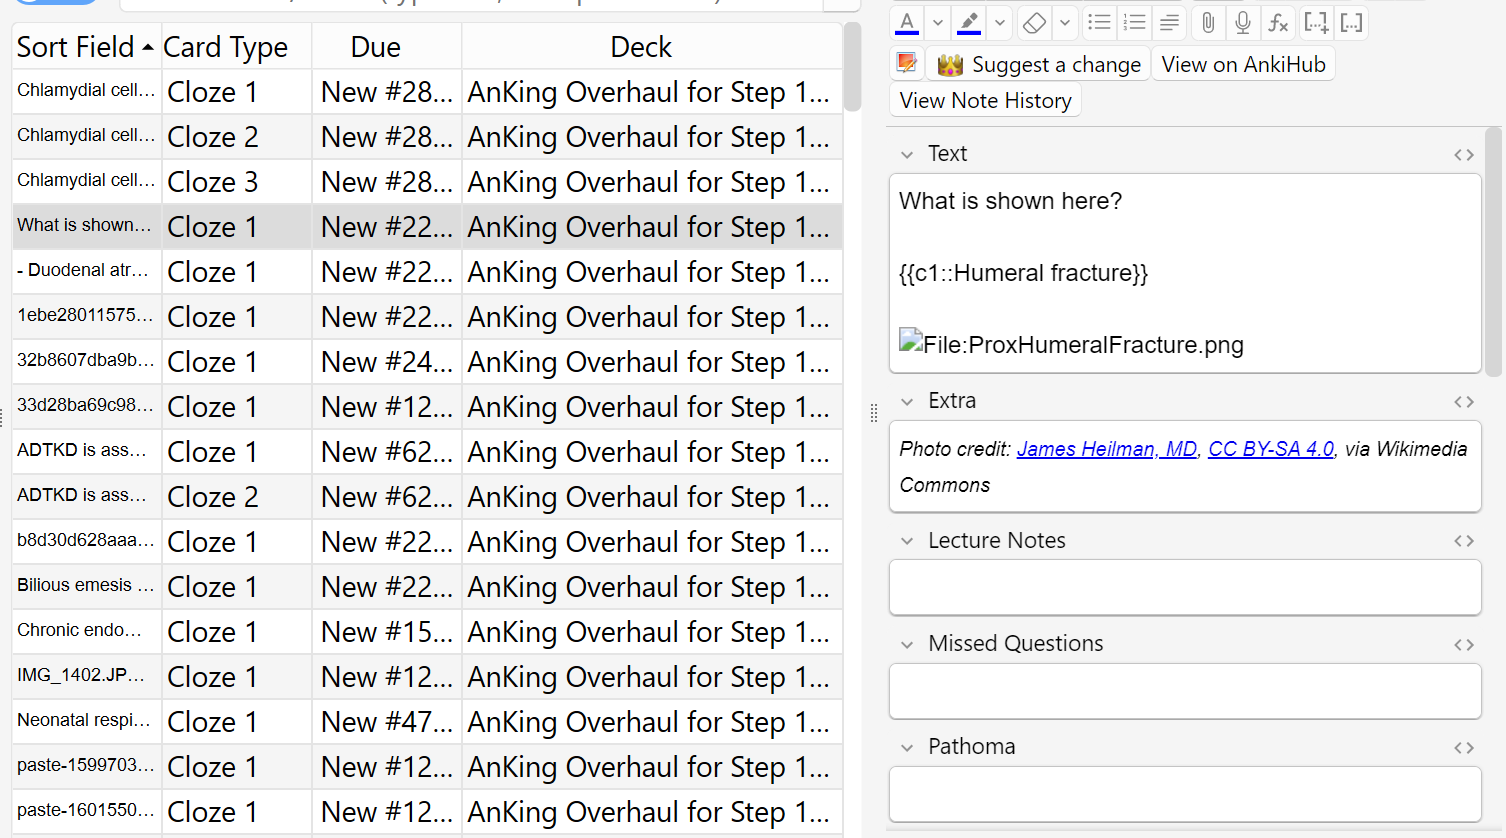Toggle HTML editor for Lecture Notes field
This screenshot has width=1506, height=838.
coord(1464,541)
